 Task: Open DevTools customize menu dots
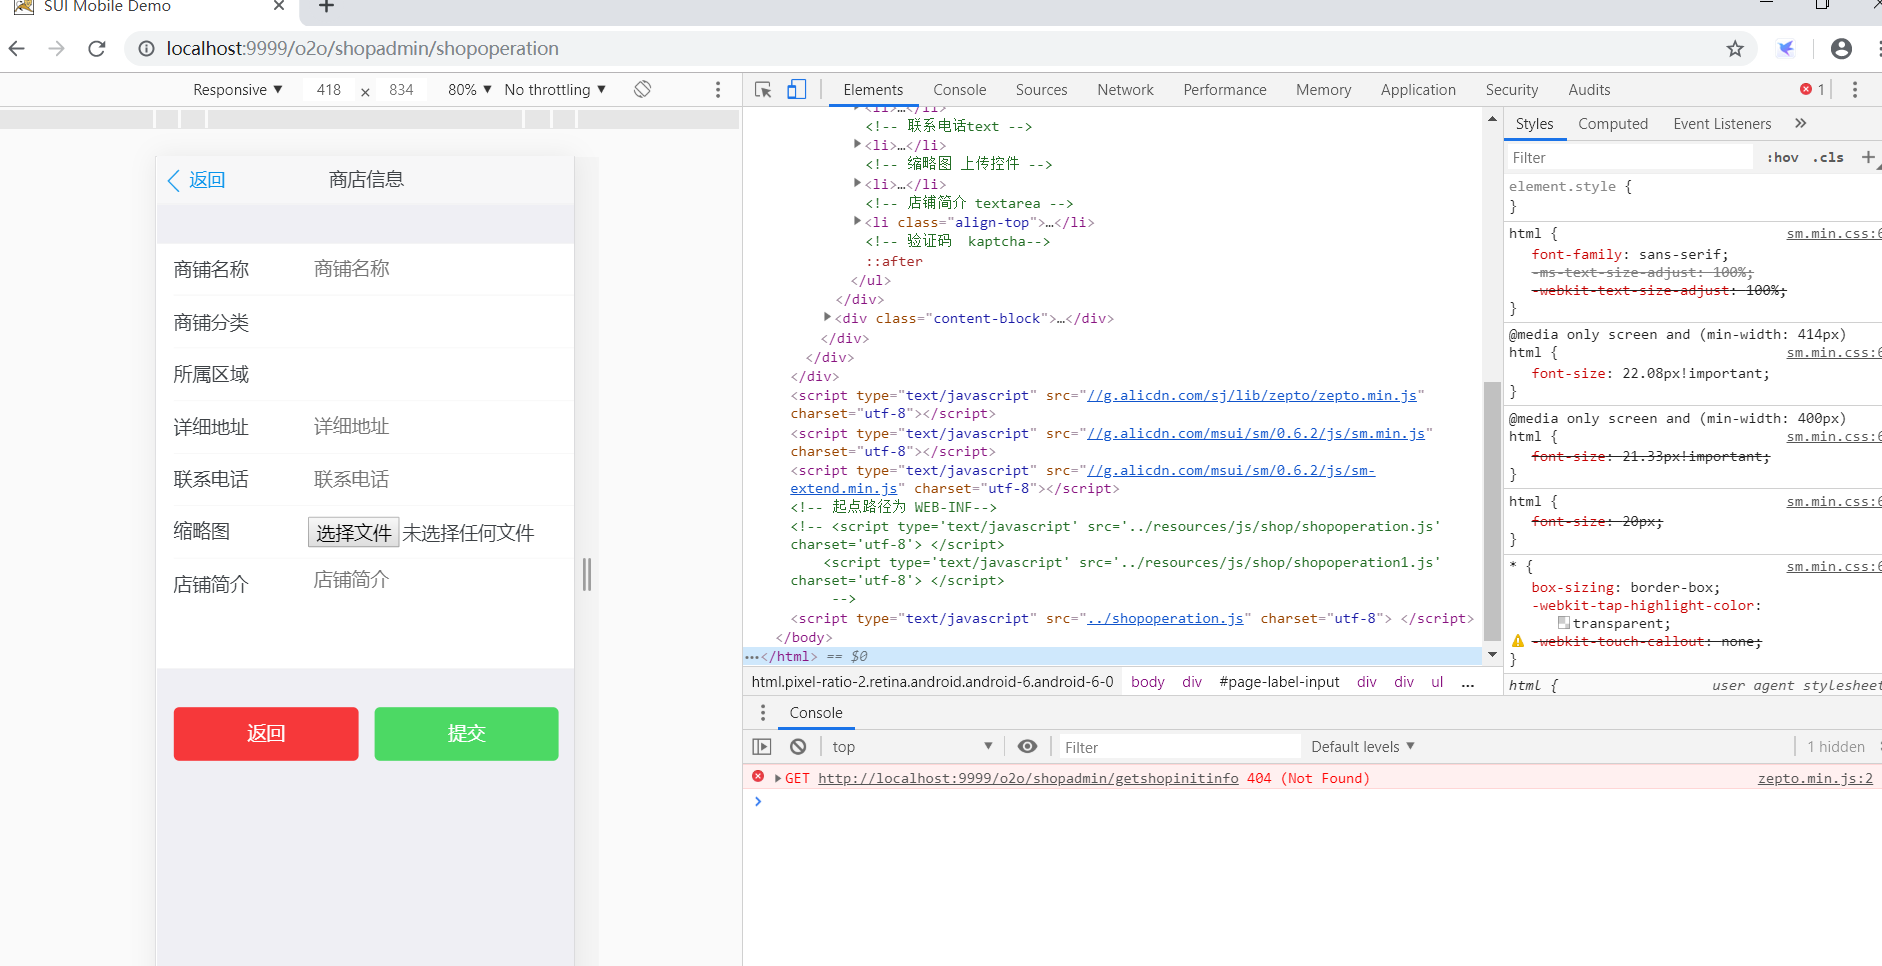(x=1854, y=89)
